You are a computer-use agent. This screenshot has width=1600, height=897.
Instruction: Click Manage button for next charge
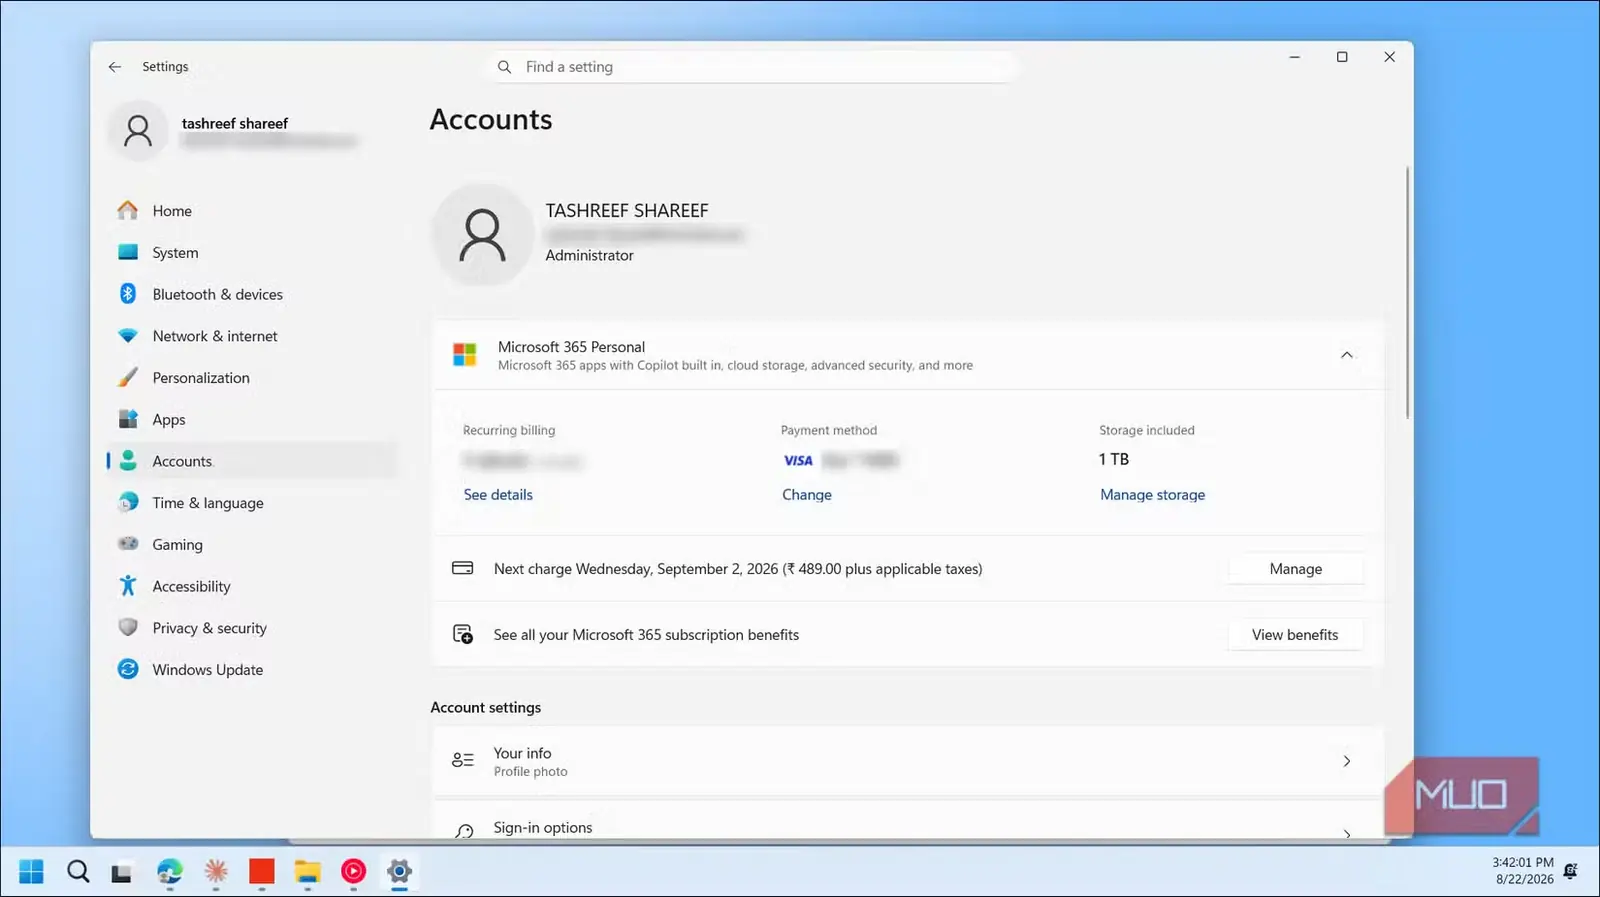(1296, 569)
